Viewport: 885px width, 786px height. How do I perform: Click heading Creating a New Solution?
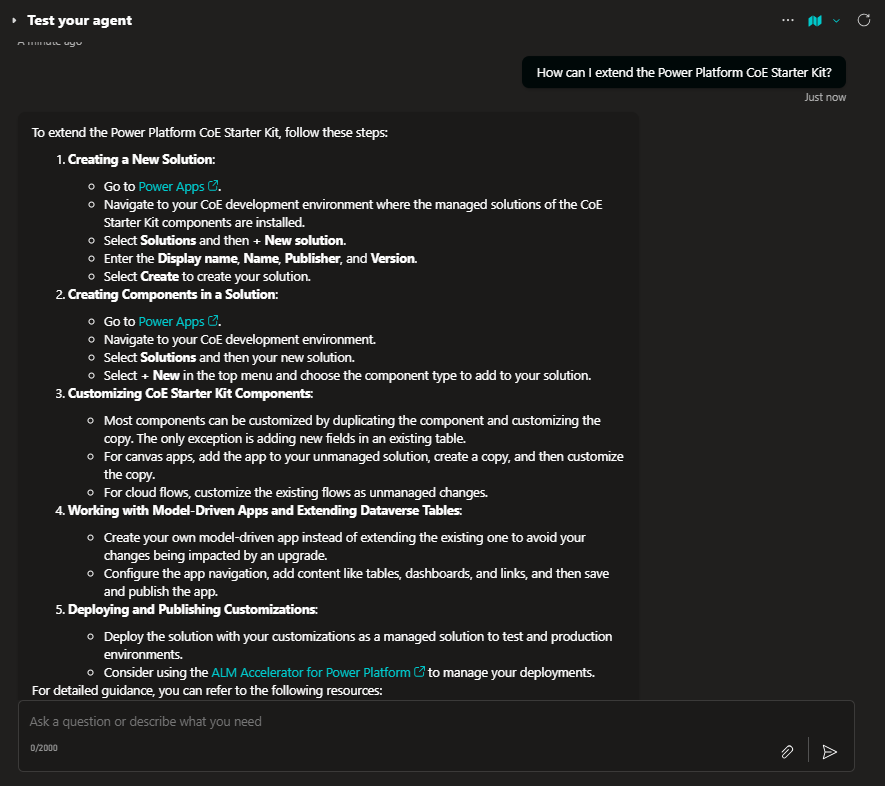(x=141, y=159)
